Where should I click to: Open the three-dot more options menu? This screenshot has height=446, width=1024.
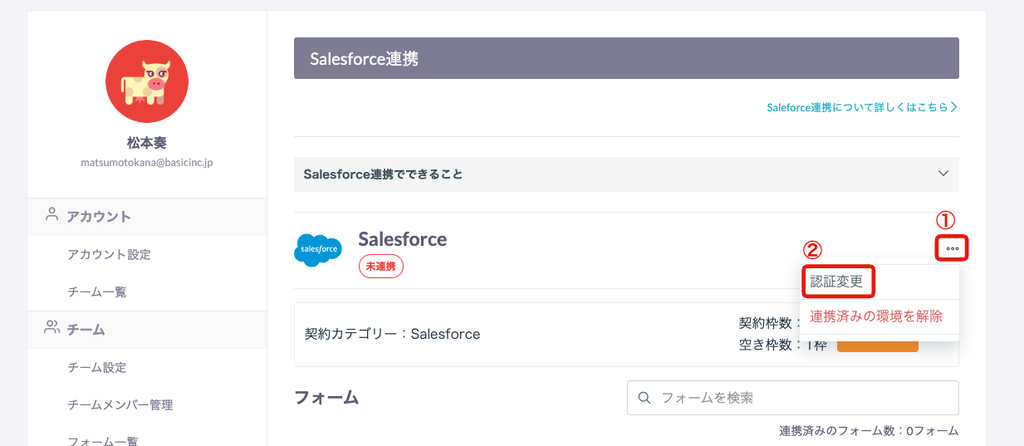click(x=952, y=249)
